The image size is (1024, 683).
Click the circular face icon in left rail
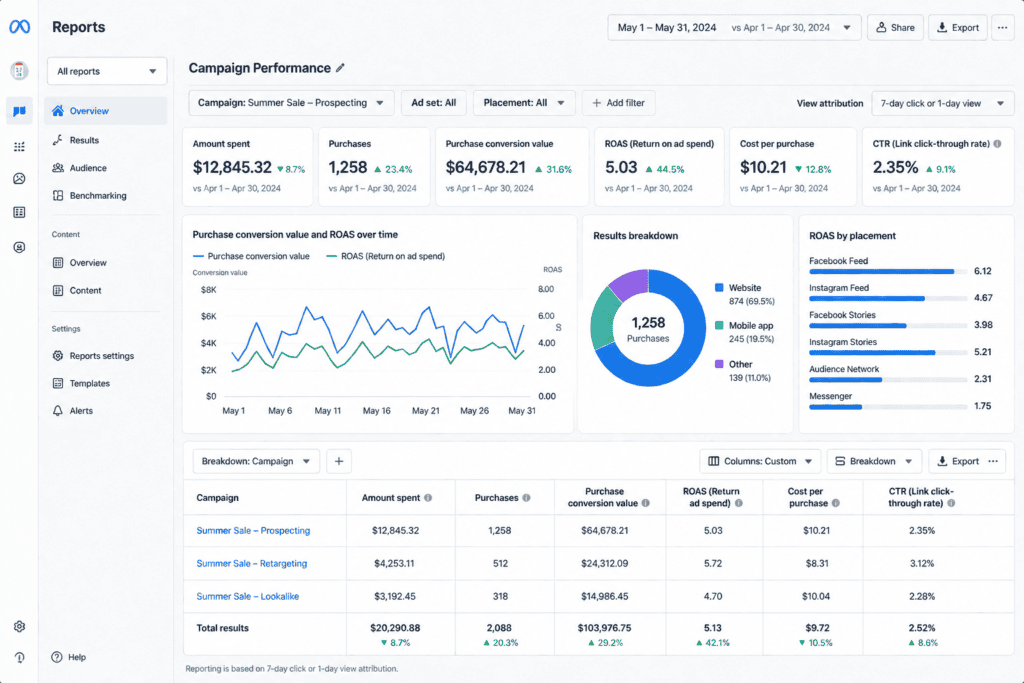(x=19, y=247)
